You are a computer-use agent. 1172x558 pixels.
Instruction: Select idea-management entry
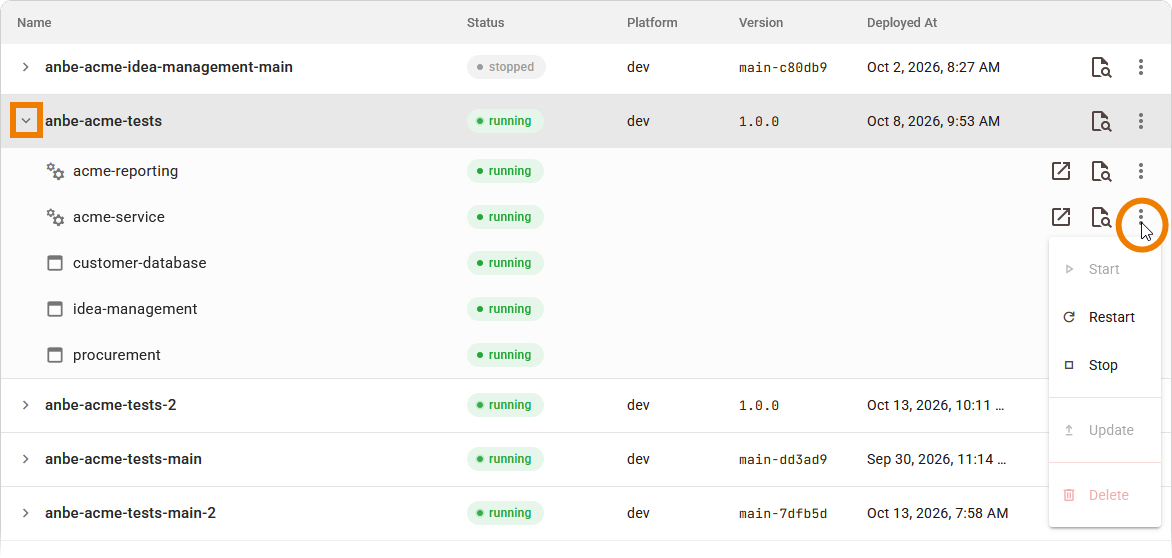click(x=135, y=309)
